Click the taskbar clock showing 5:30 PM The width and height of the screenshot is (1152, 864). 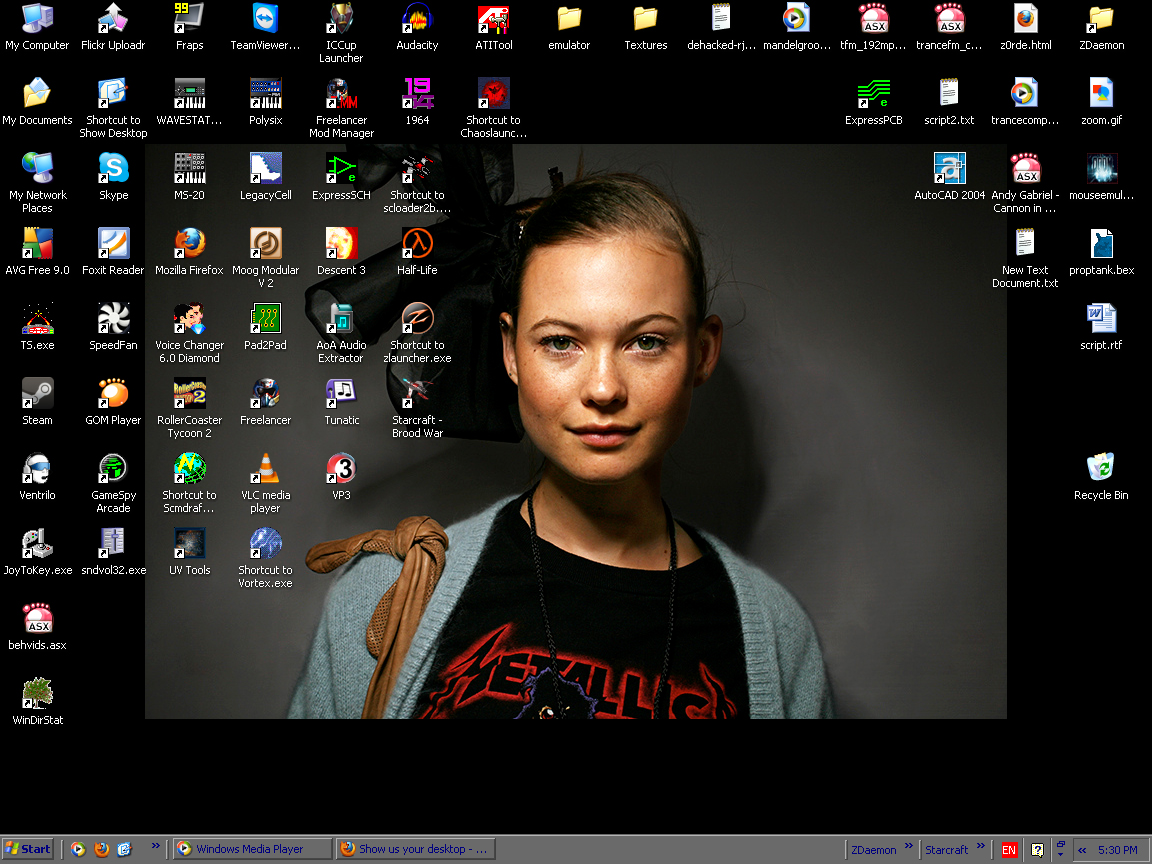pyautogui.click(x=1117, y=850)
